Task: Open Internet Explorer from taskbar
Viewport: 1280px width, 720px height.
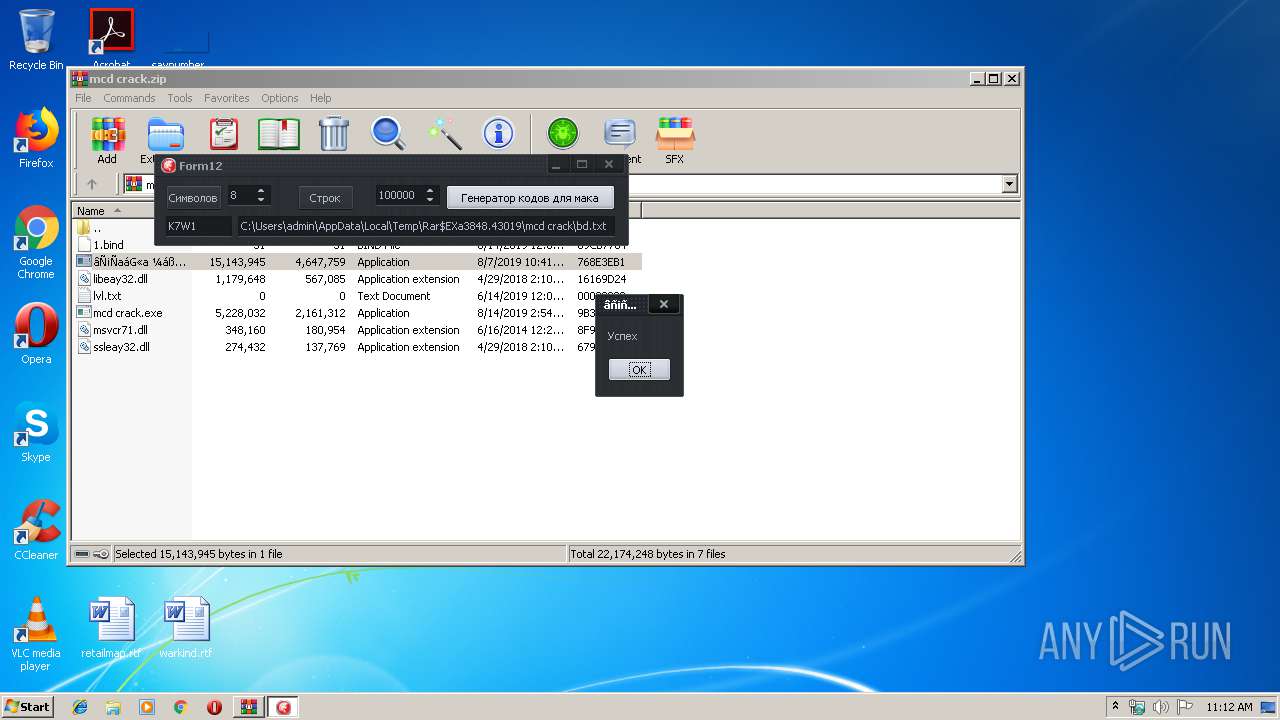Action: 80,707
